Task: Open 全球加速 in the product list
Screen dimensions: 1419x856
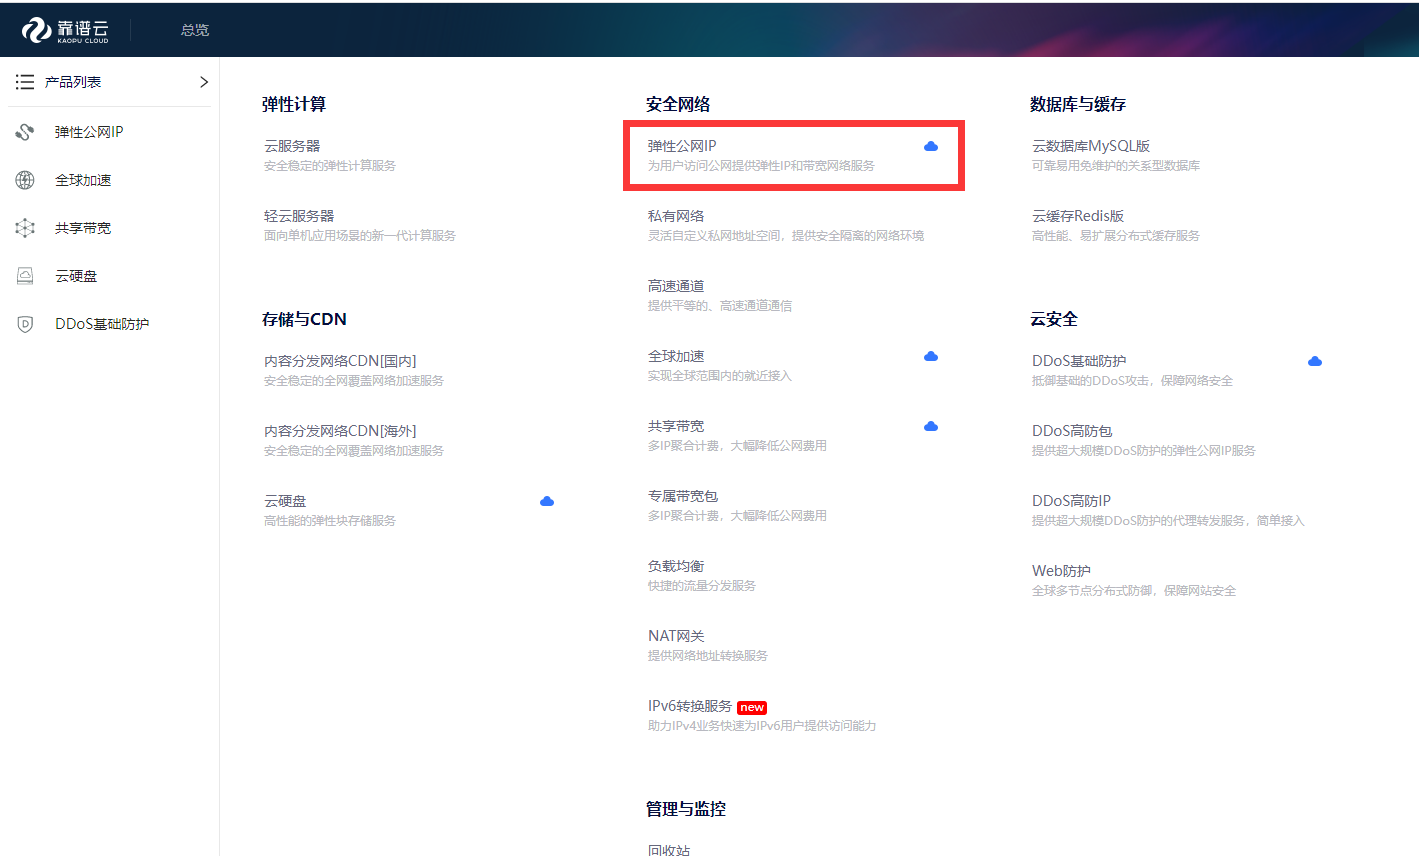Action: (x=676, y=356)
